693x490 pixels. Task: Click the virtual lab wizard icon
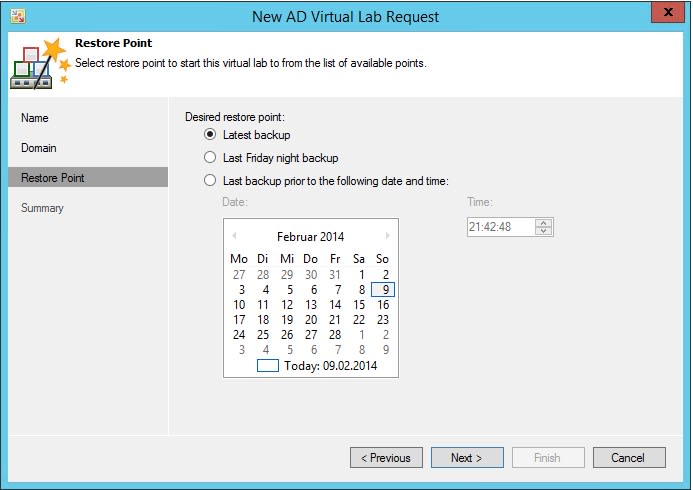point(40,64)
